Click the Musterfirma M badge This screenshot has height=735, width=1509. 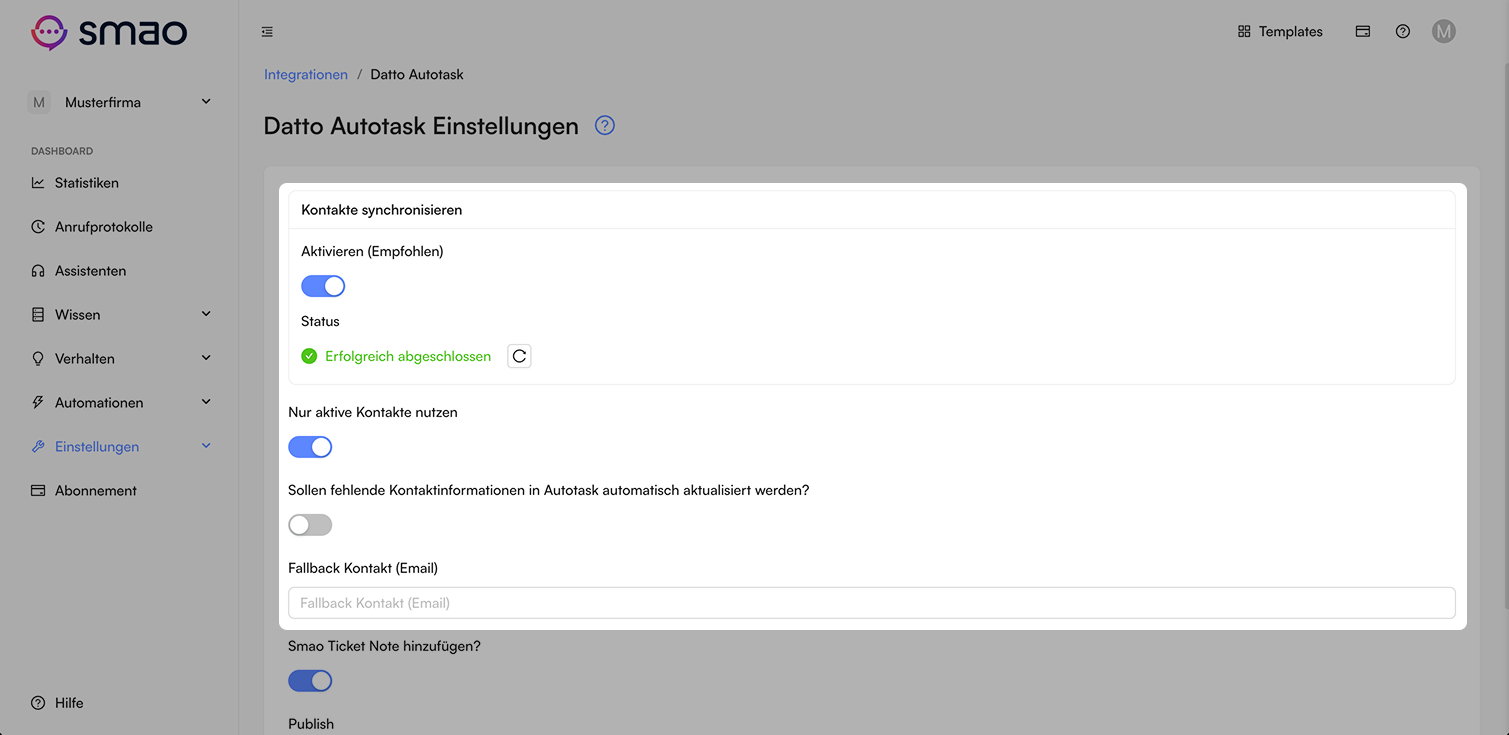point(39,102)
